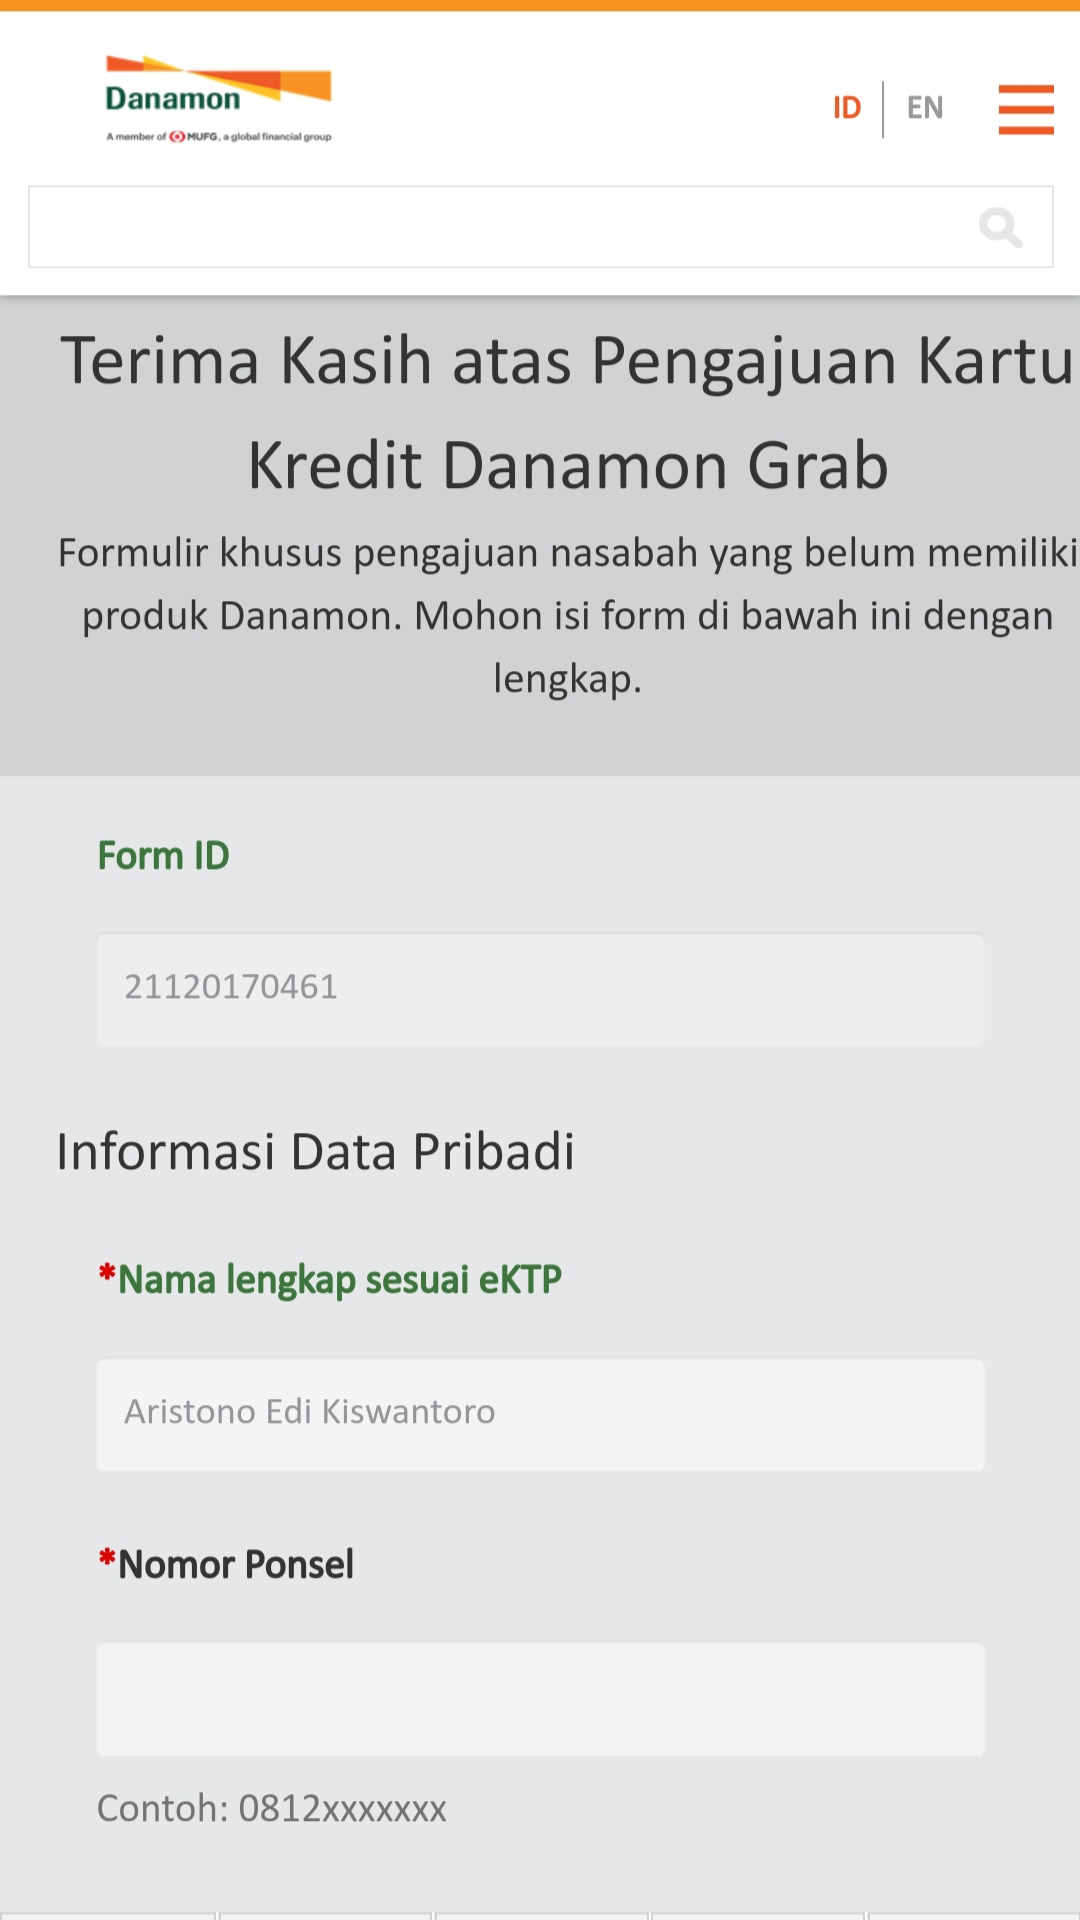Click the Kredit Danamon Grab title line

pos(568,466)
